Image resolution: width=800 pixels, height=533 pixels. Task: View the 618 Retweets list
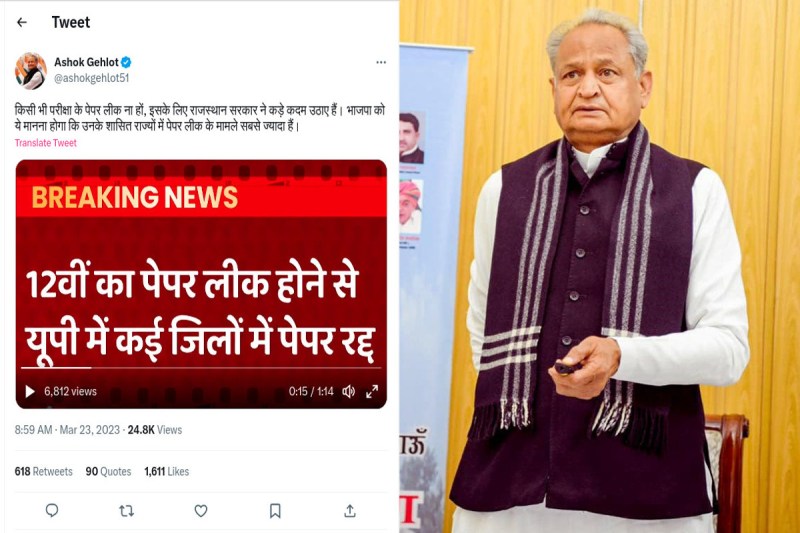pos(43,471)
